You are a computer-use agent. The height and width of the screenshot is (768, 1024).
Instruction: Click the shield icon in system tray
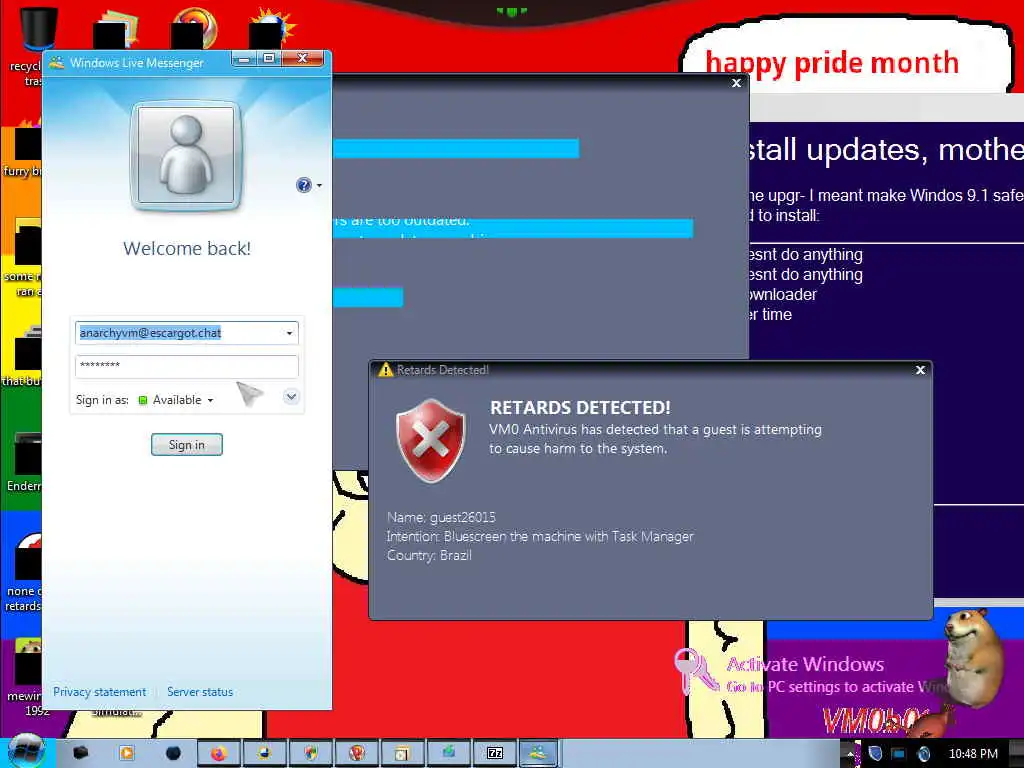pyautogui.click(x=875, y=754)
